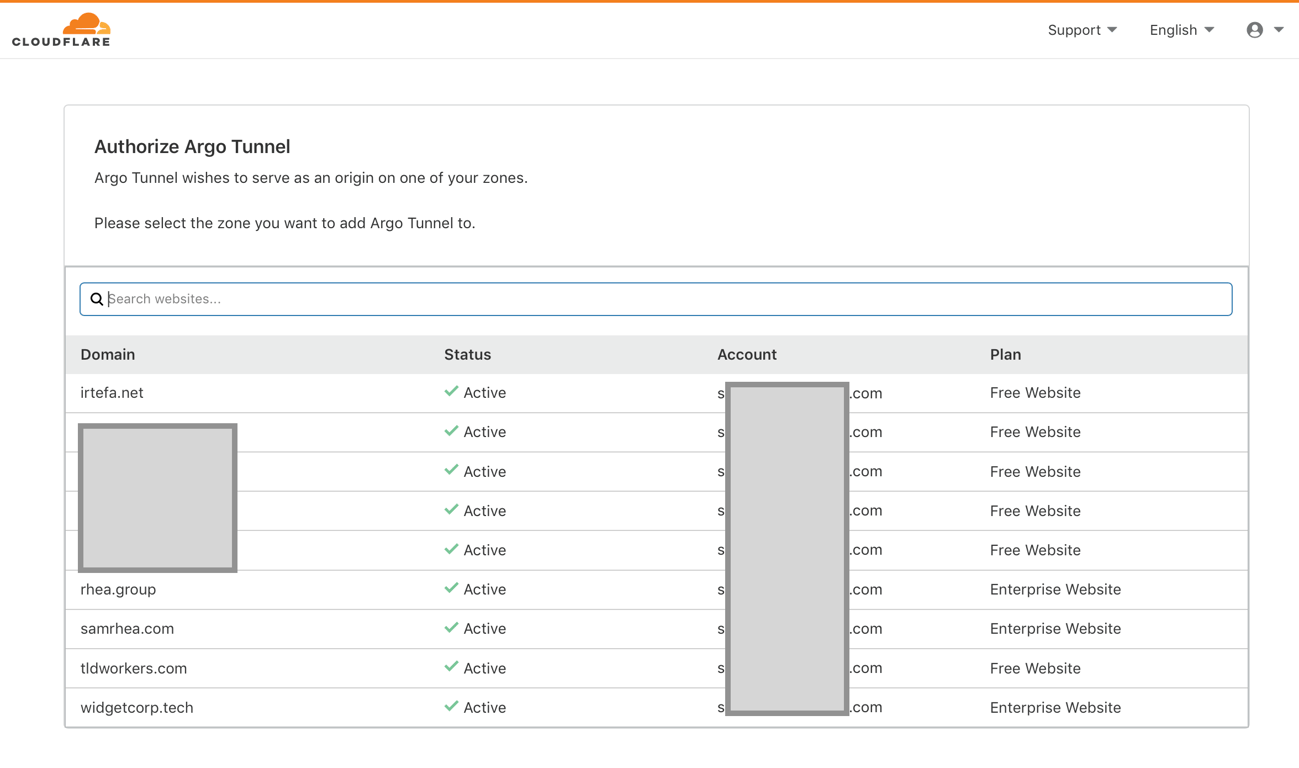The image size is (1299, 768).
Task: Click the Authorize Argo Tunnel heading
Action: coord(192,146)
